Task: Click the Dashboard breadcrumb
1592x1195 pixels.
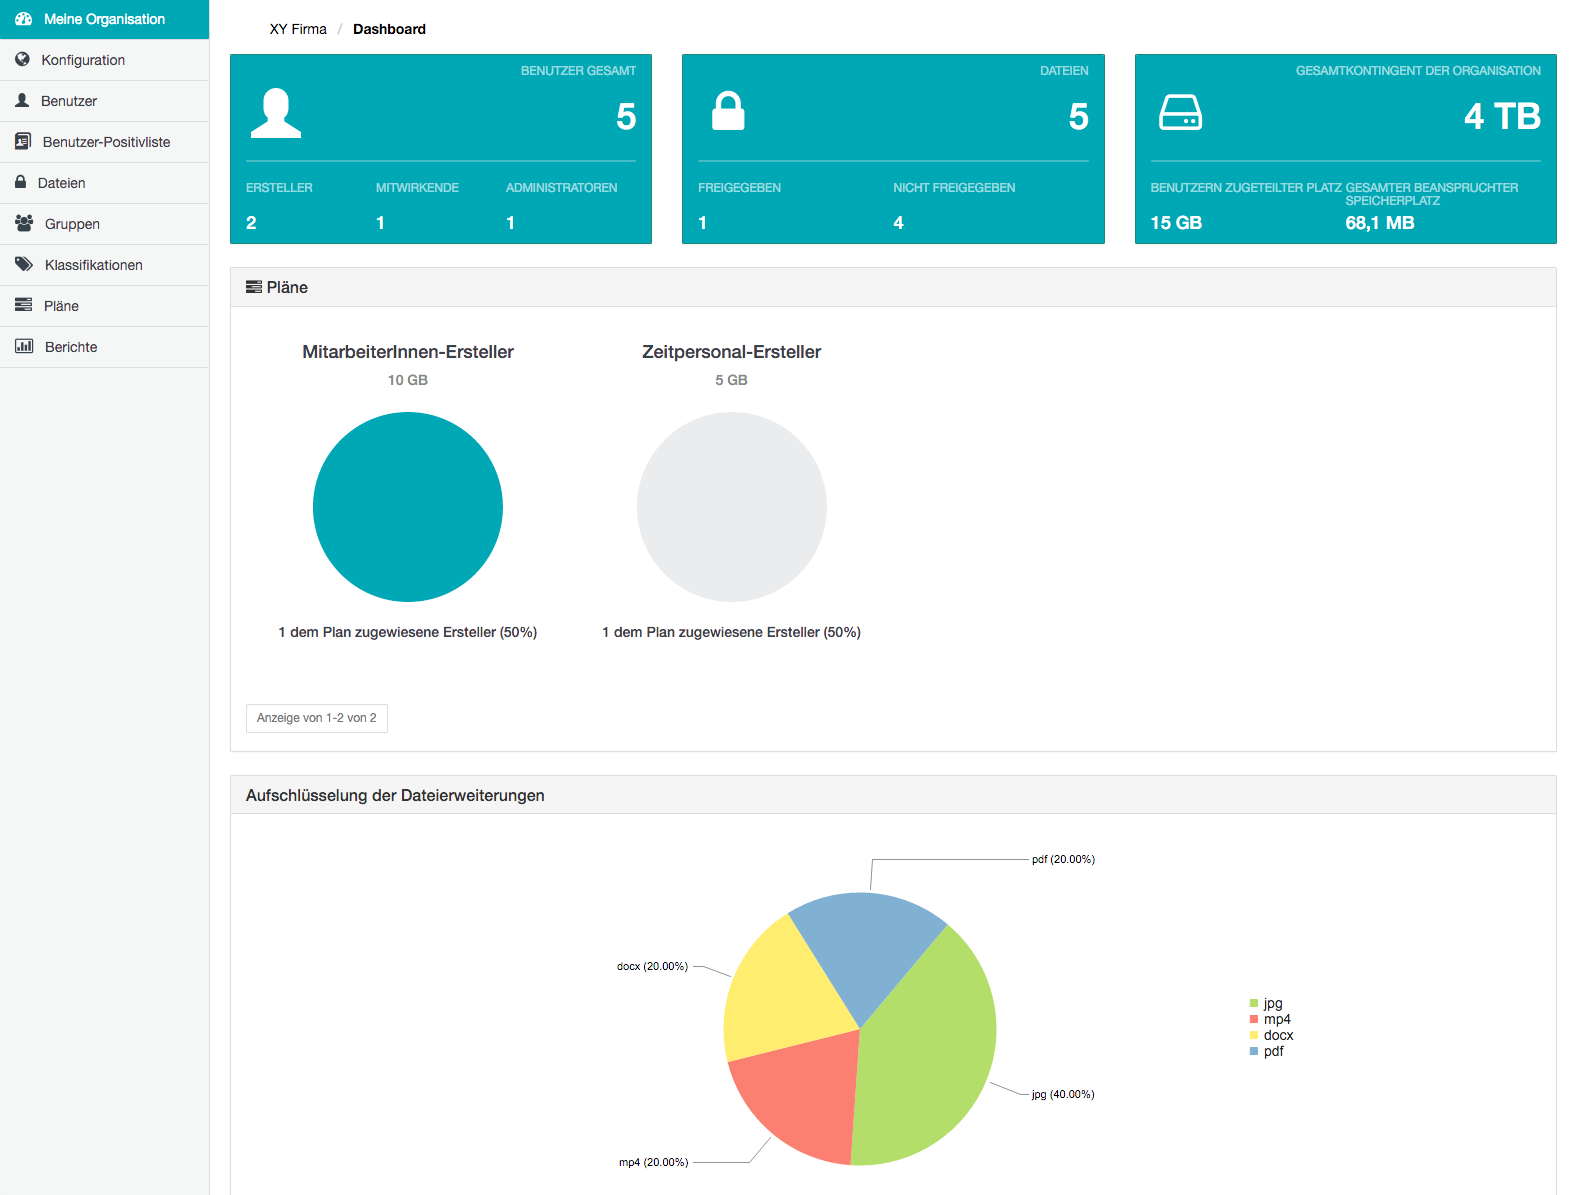Action: pos(389,29)
